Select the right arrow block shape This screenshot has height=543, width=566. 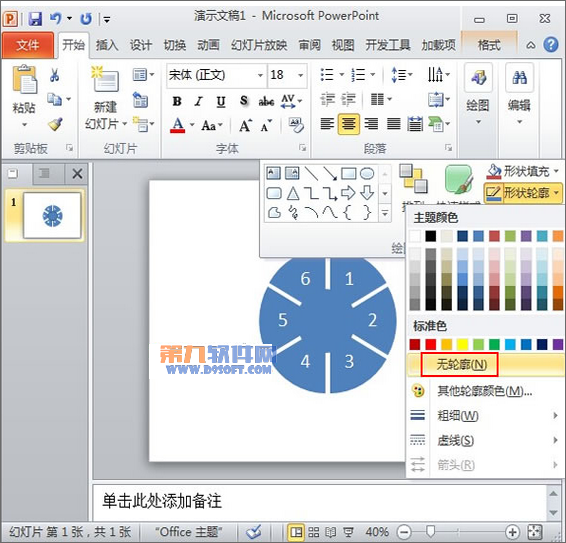(348, 193)
